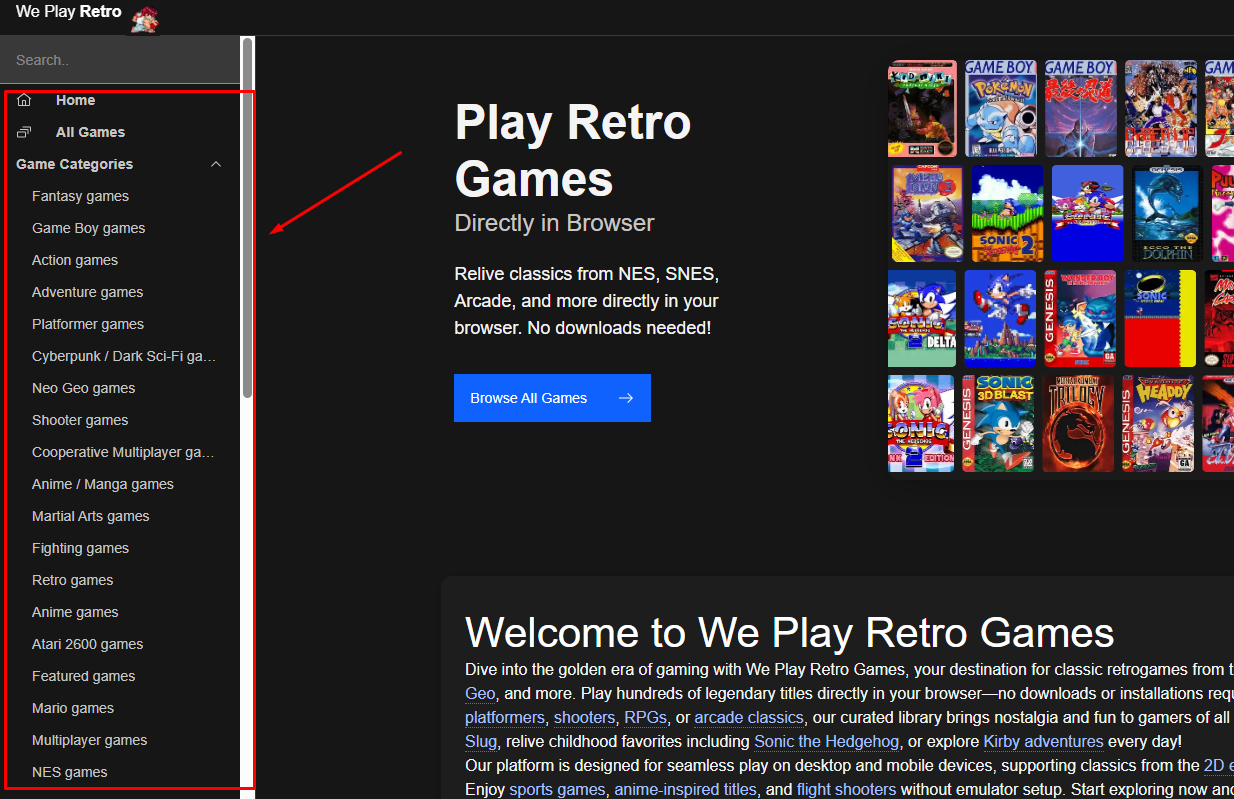The width and height of the screenshot is (1234, 799).
Task: Select Anime games category
Action: (x=75, y=612)
